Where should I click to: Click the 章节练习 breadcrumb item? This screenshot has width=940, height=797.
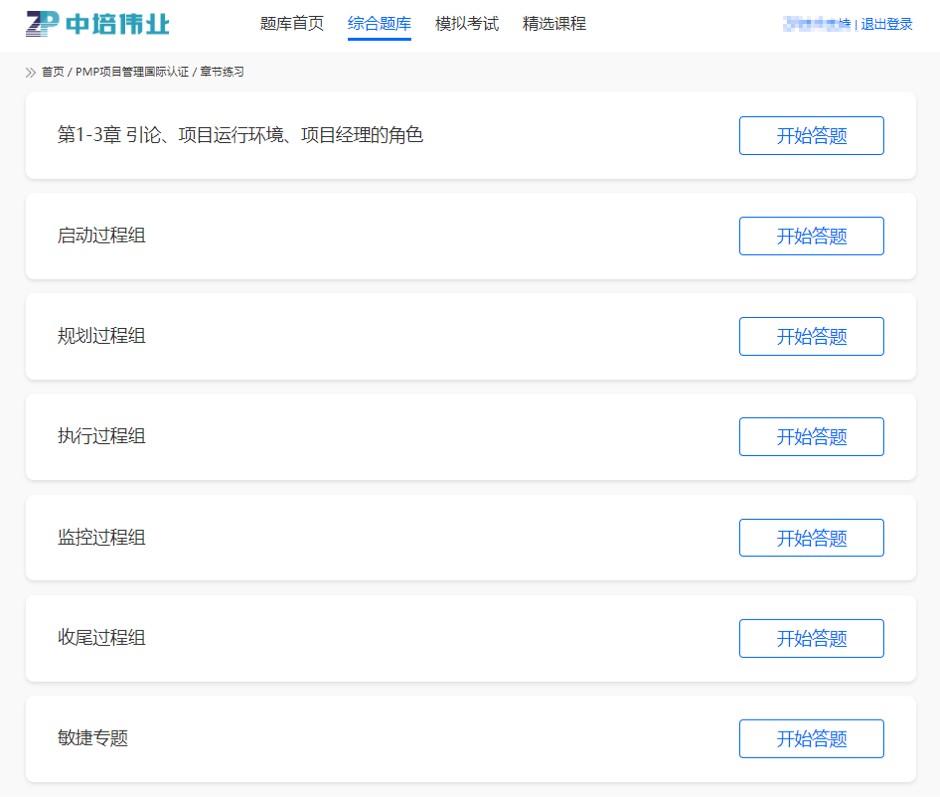tap(222, 72)
